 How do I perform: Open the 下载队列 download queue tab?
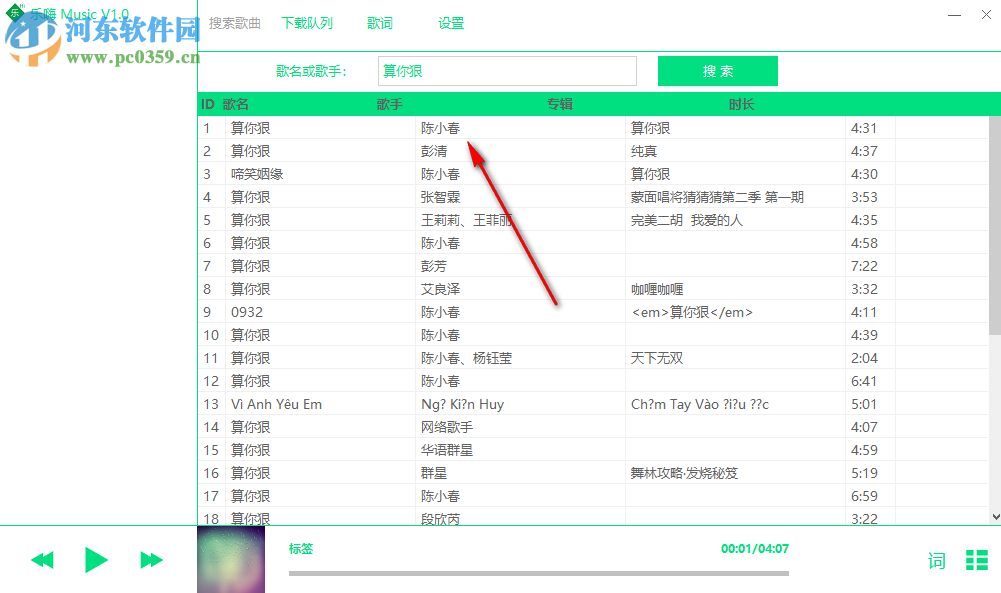click(307, 22)
